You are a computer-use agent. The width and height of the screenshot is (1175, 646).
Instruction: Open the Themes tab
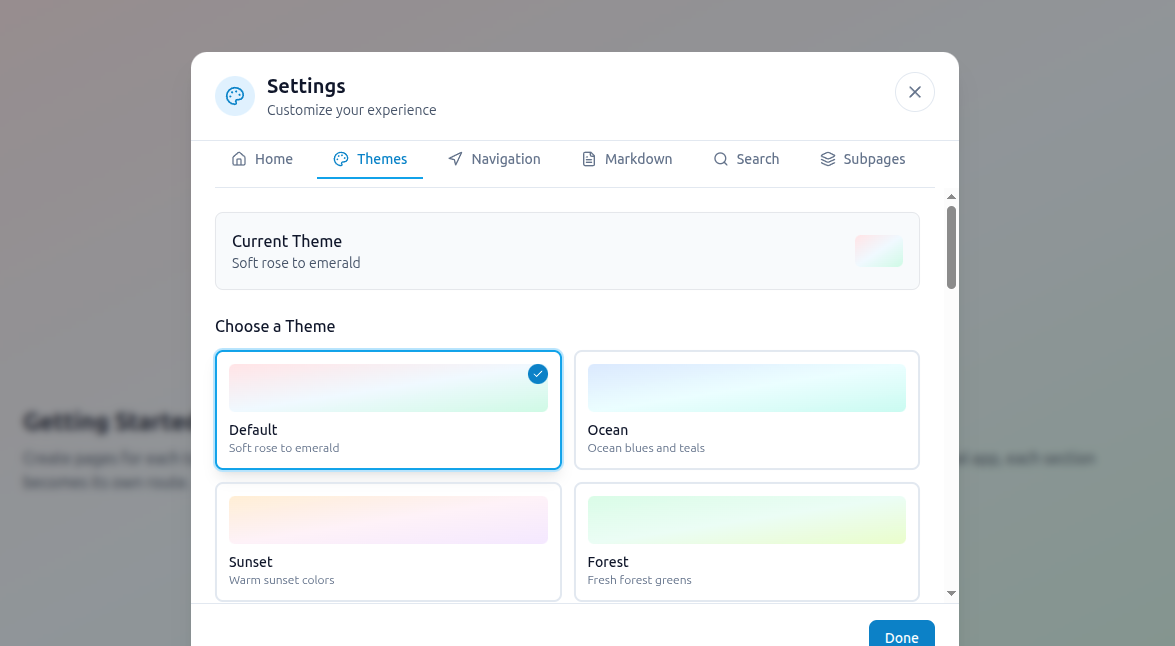point(369,159)
